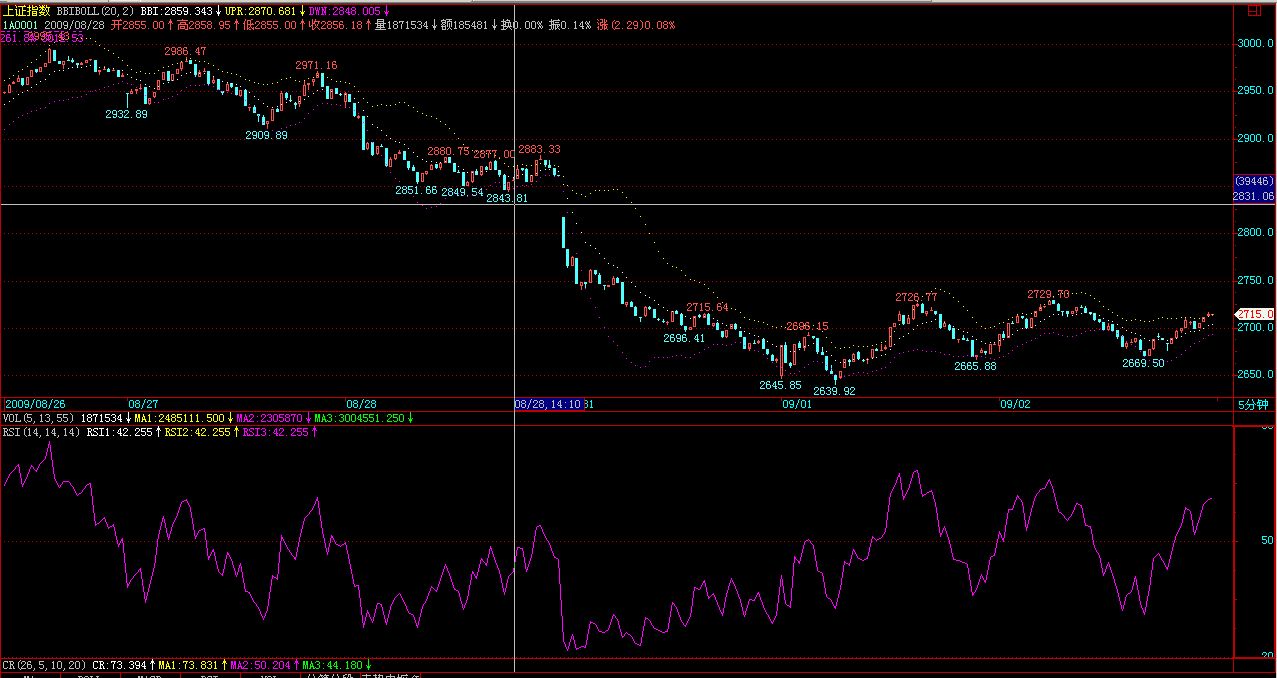The height and width of the screenshot is (678, 1277).
Task: Click the volume figure 量1871534
Action: 401,24
